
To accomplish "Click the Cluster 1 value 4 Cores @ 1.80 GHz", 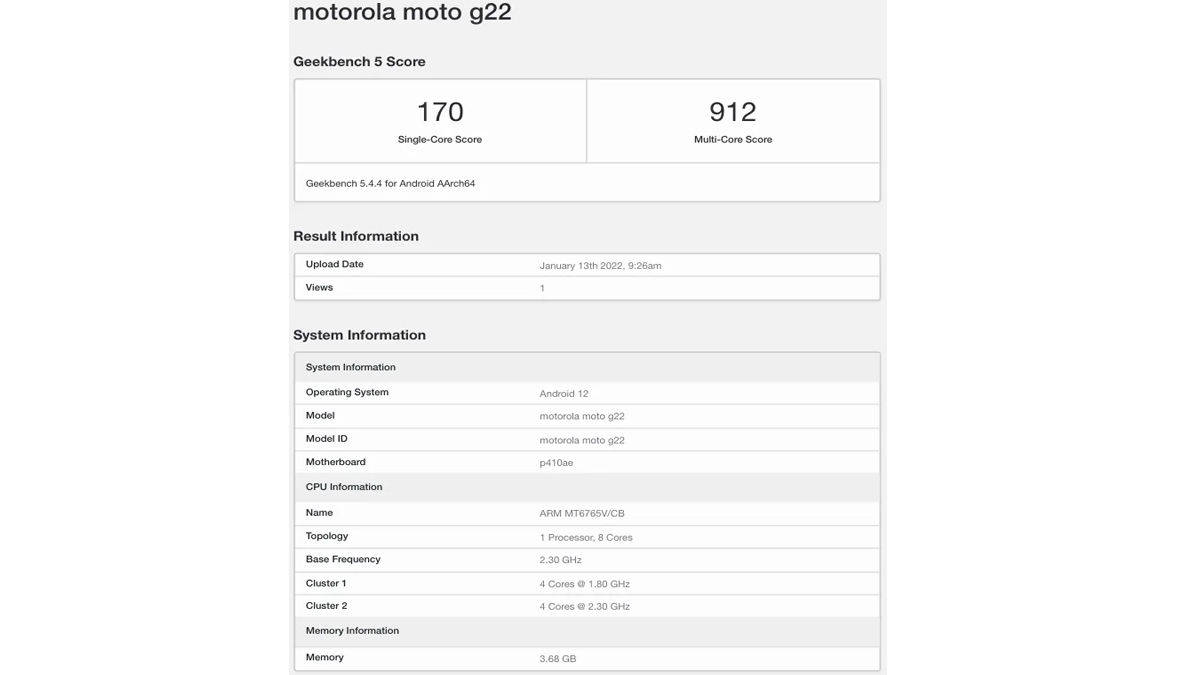I will [x=585, y=583].
